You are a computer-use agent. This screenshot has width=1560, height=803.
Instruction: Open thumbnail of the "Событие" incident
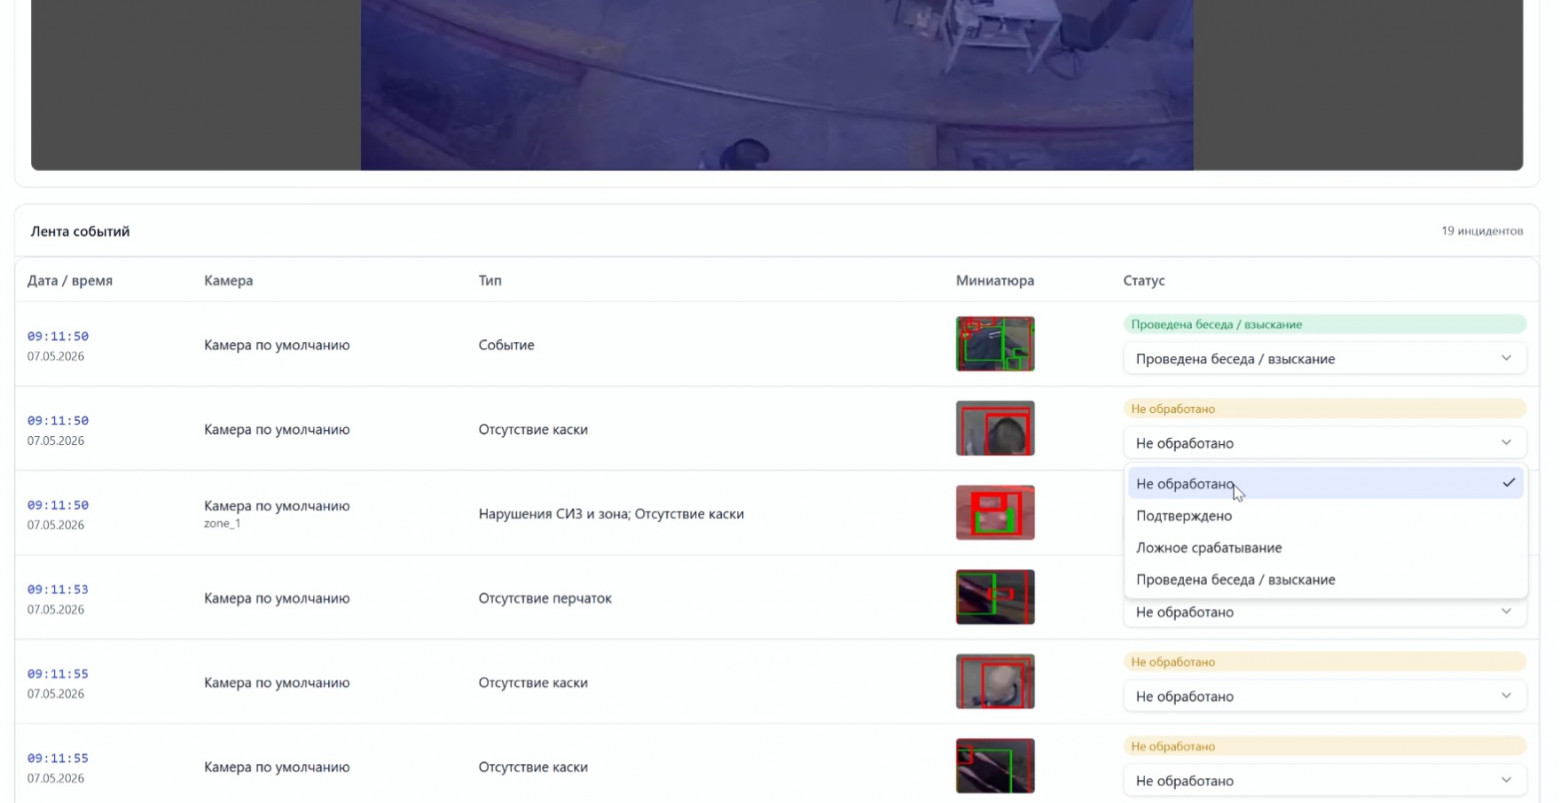click(995, 344)
